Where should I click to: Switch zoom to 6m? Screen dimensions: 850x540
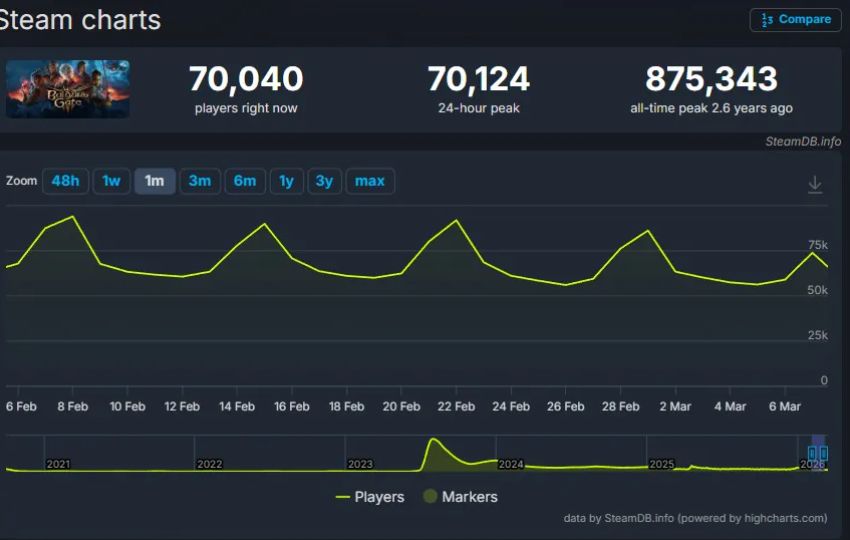(x=245, y=181)
